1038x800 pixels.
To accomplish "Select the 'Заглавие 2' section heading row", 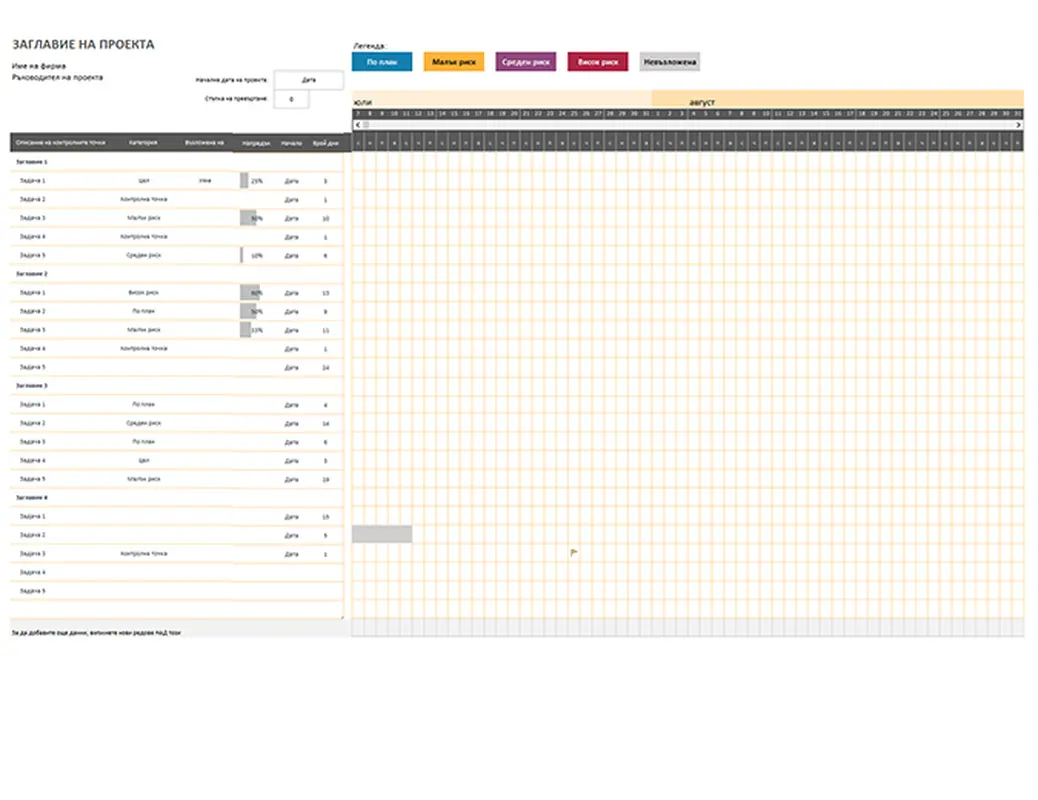I will (x=33, y=273).
